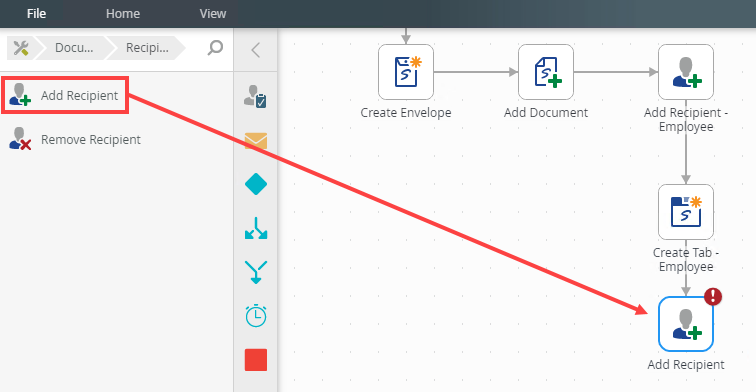Go to the Docu... breadcrumb
Viewport: 756px width, 392px height.
click(x=74, y=48)
